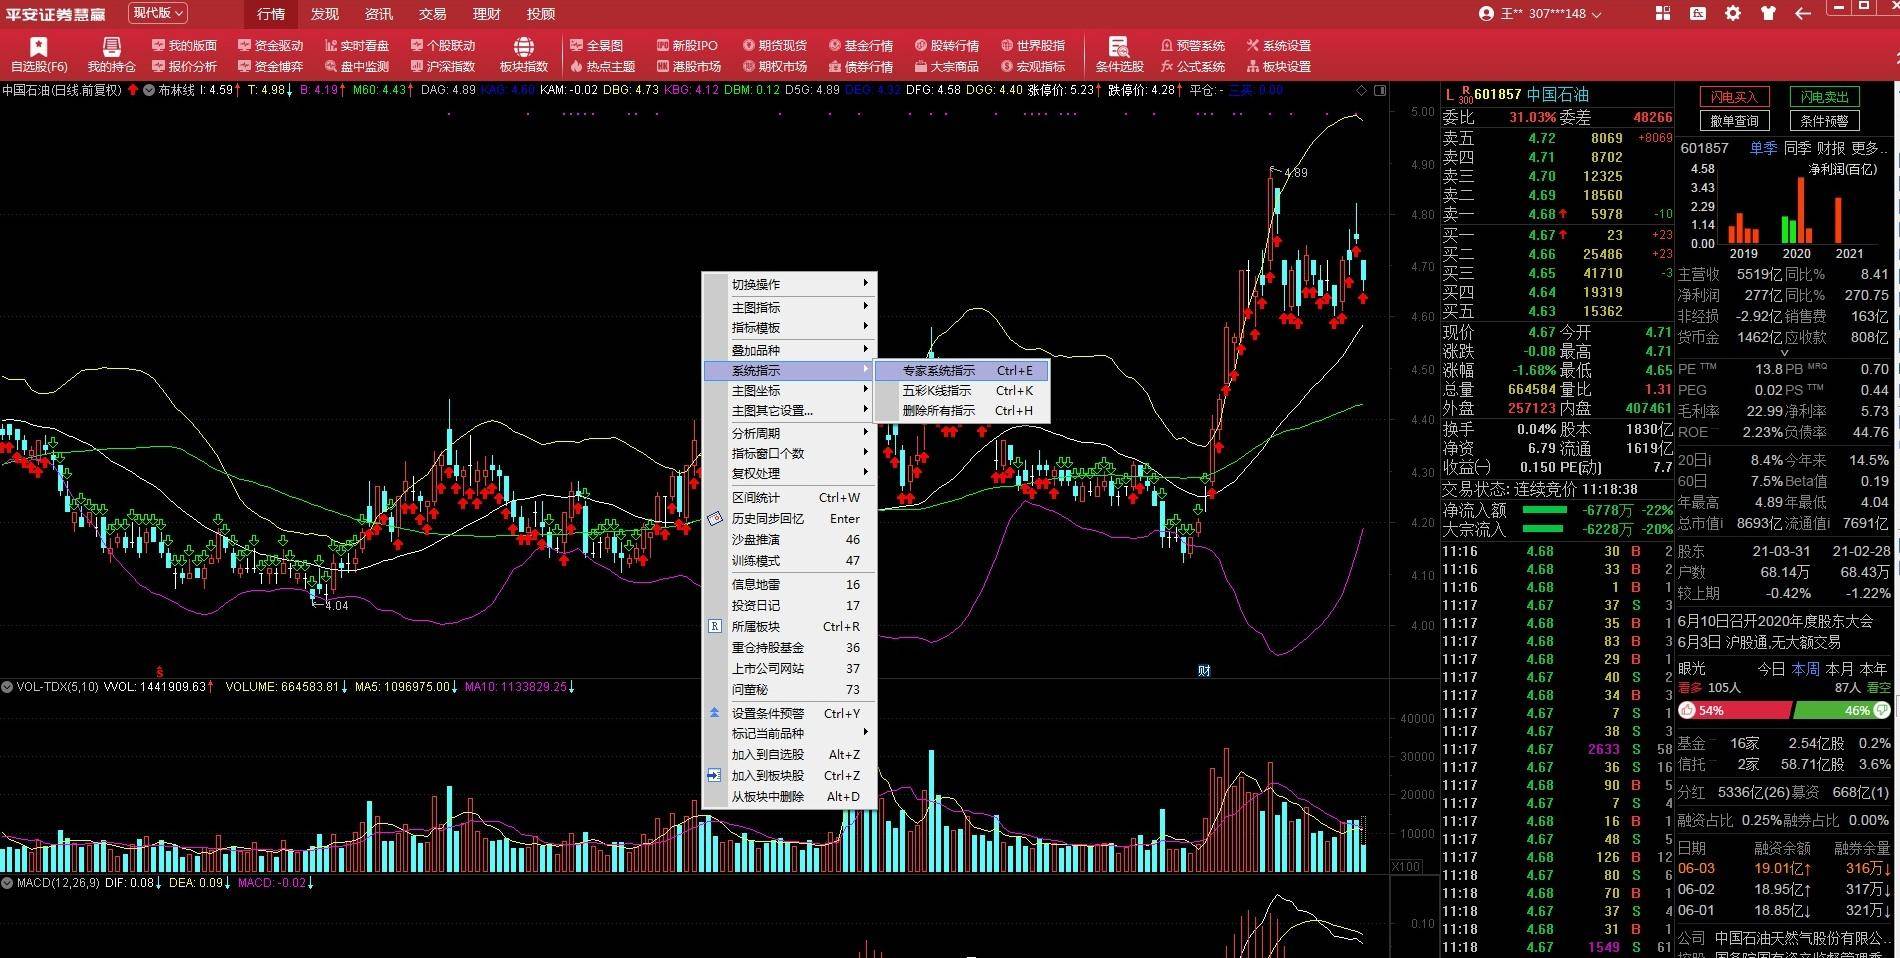
Task: Open 热点主题 flame icon item
Action: (x=602, y=66)
